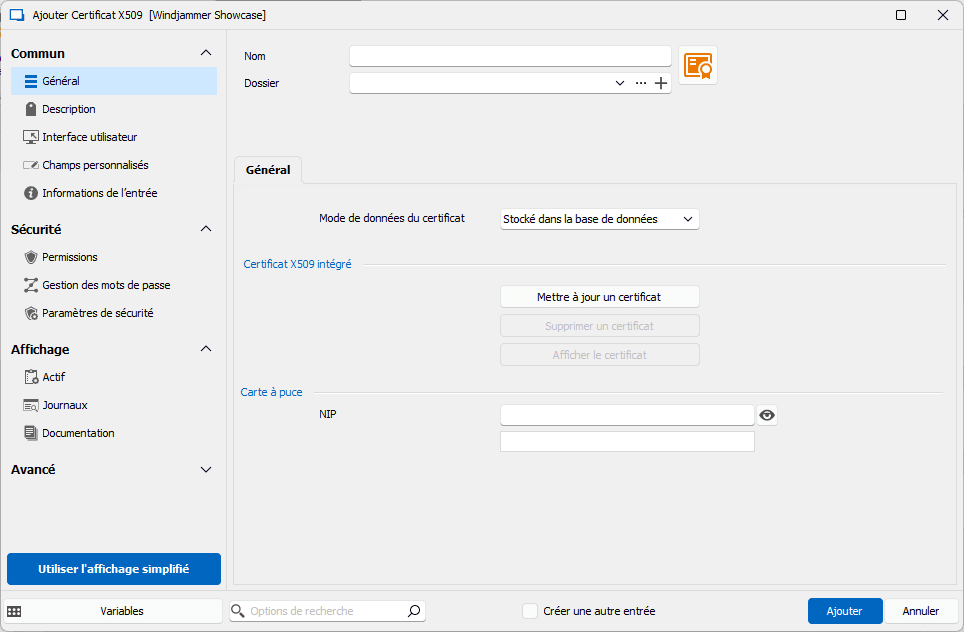This screenshot has height=632, width=964.
Task: Click the + icon to add a new folder
Action: tap(660, 83)
